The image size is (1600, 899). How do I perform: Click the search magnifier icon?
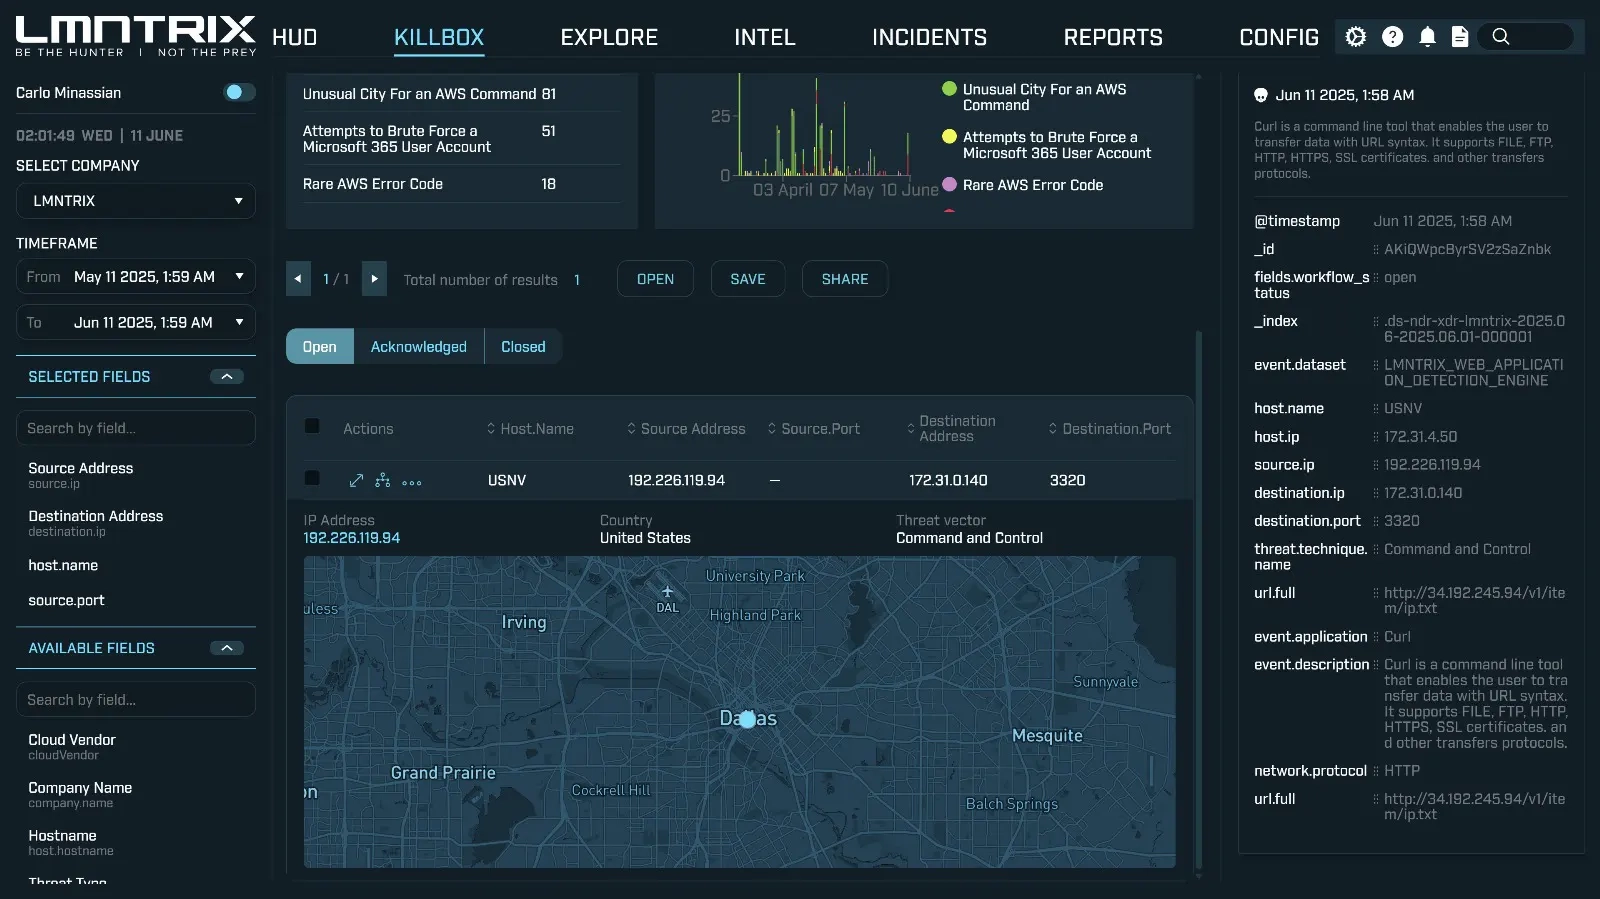click(1501, 37)
